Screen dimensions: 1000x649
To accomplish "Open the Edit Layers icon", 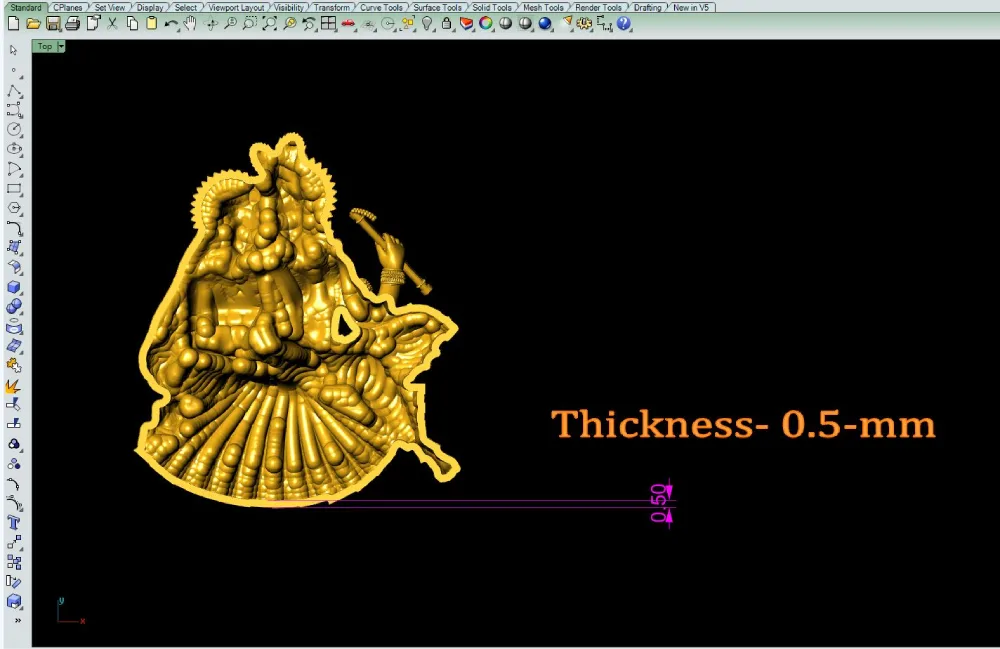I will [x=466, y=24].
